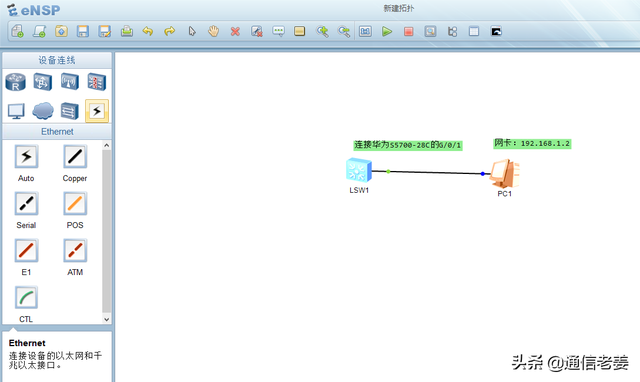Viewport: 640px width, 382px height.
Task: Select the Router device category icon
Action: [16, 82]
